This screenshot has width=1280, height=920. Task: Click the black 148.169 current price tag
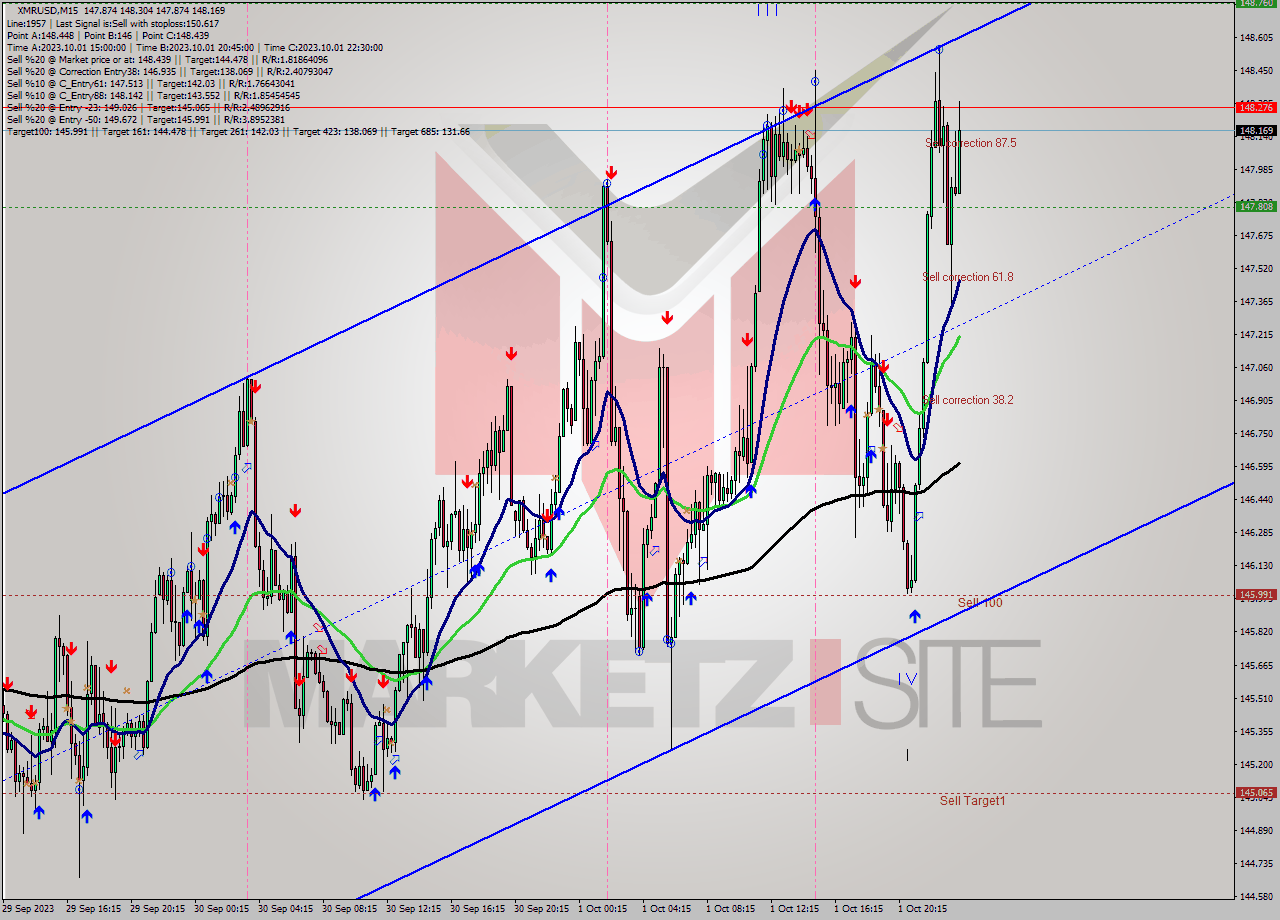tap(1256, 130)
